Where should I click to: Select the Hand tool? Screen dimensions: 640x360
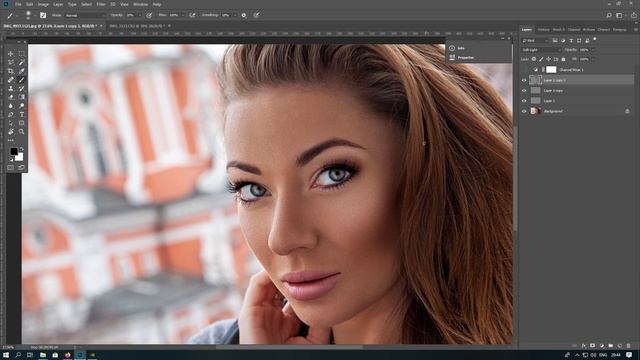(x=11, y=131)
